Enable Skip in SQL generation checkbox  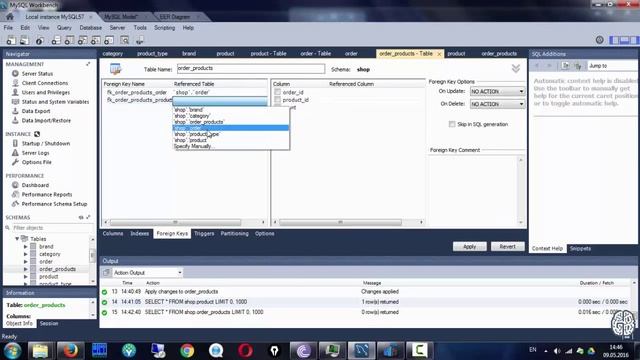coord(452,124)
